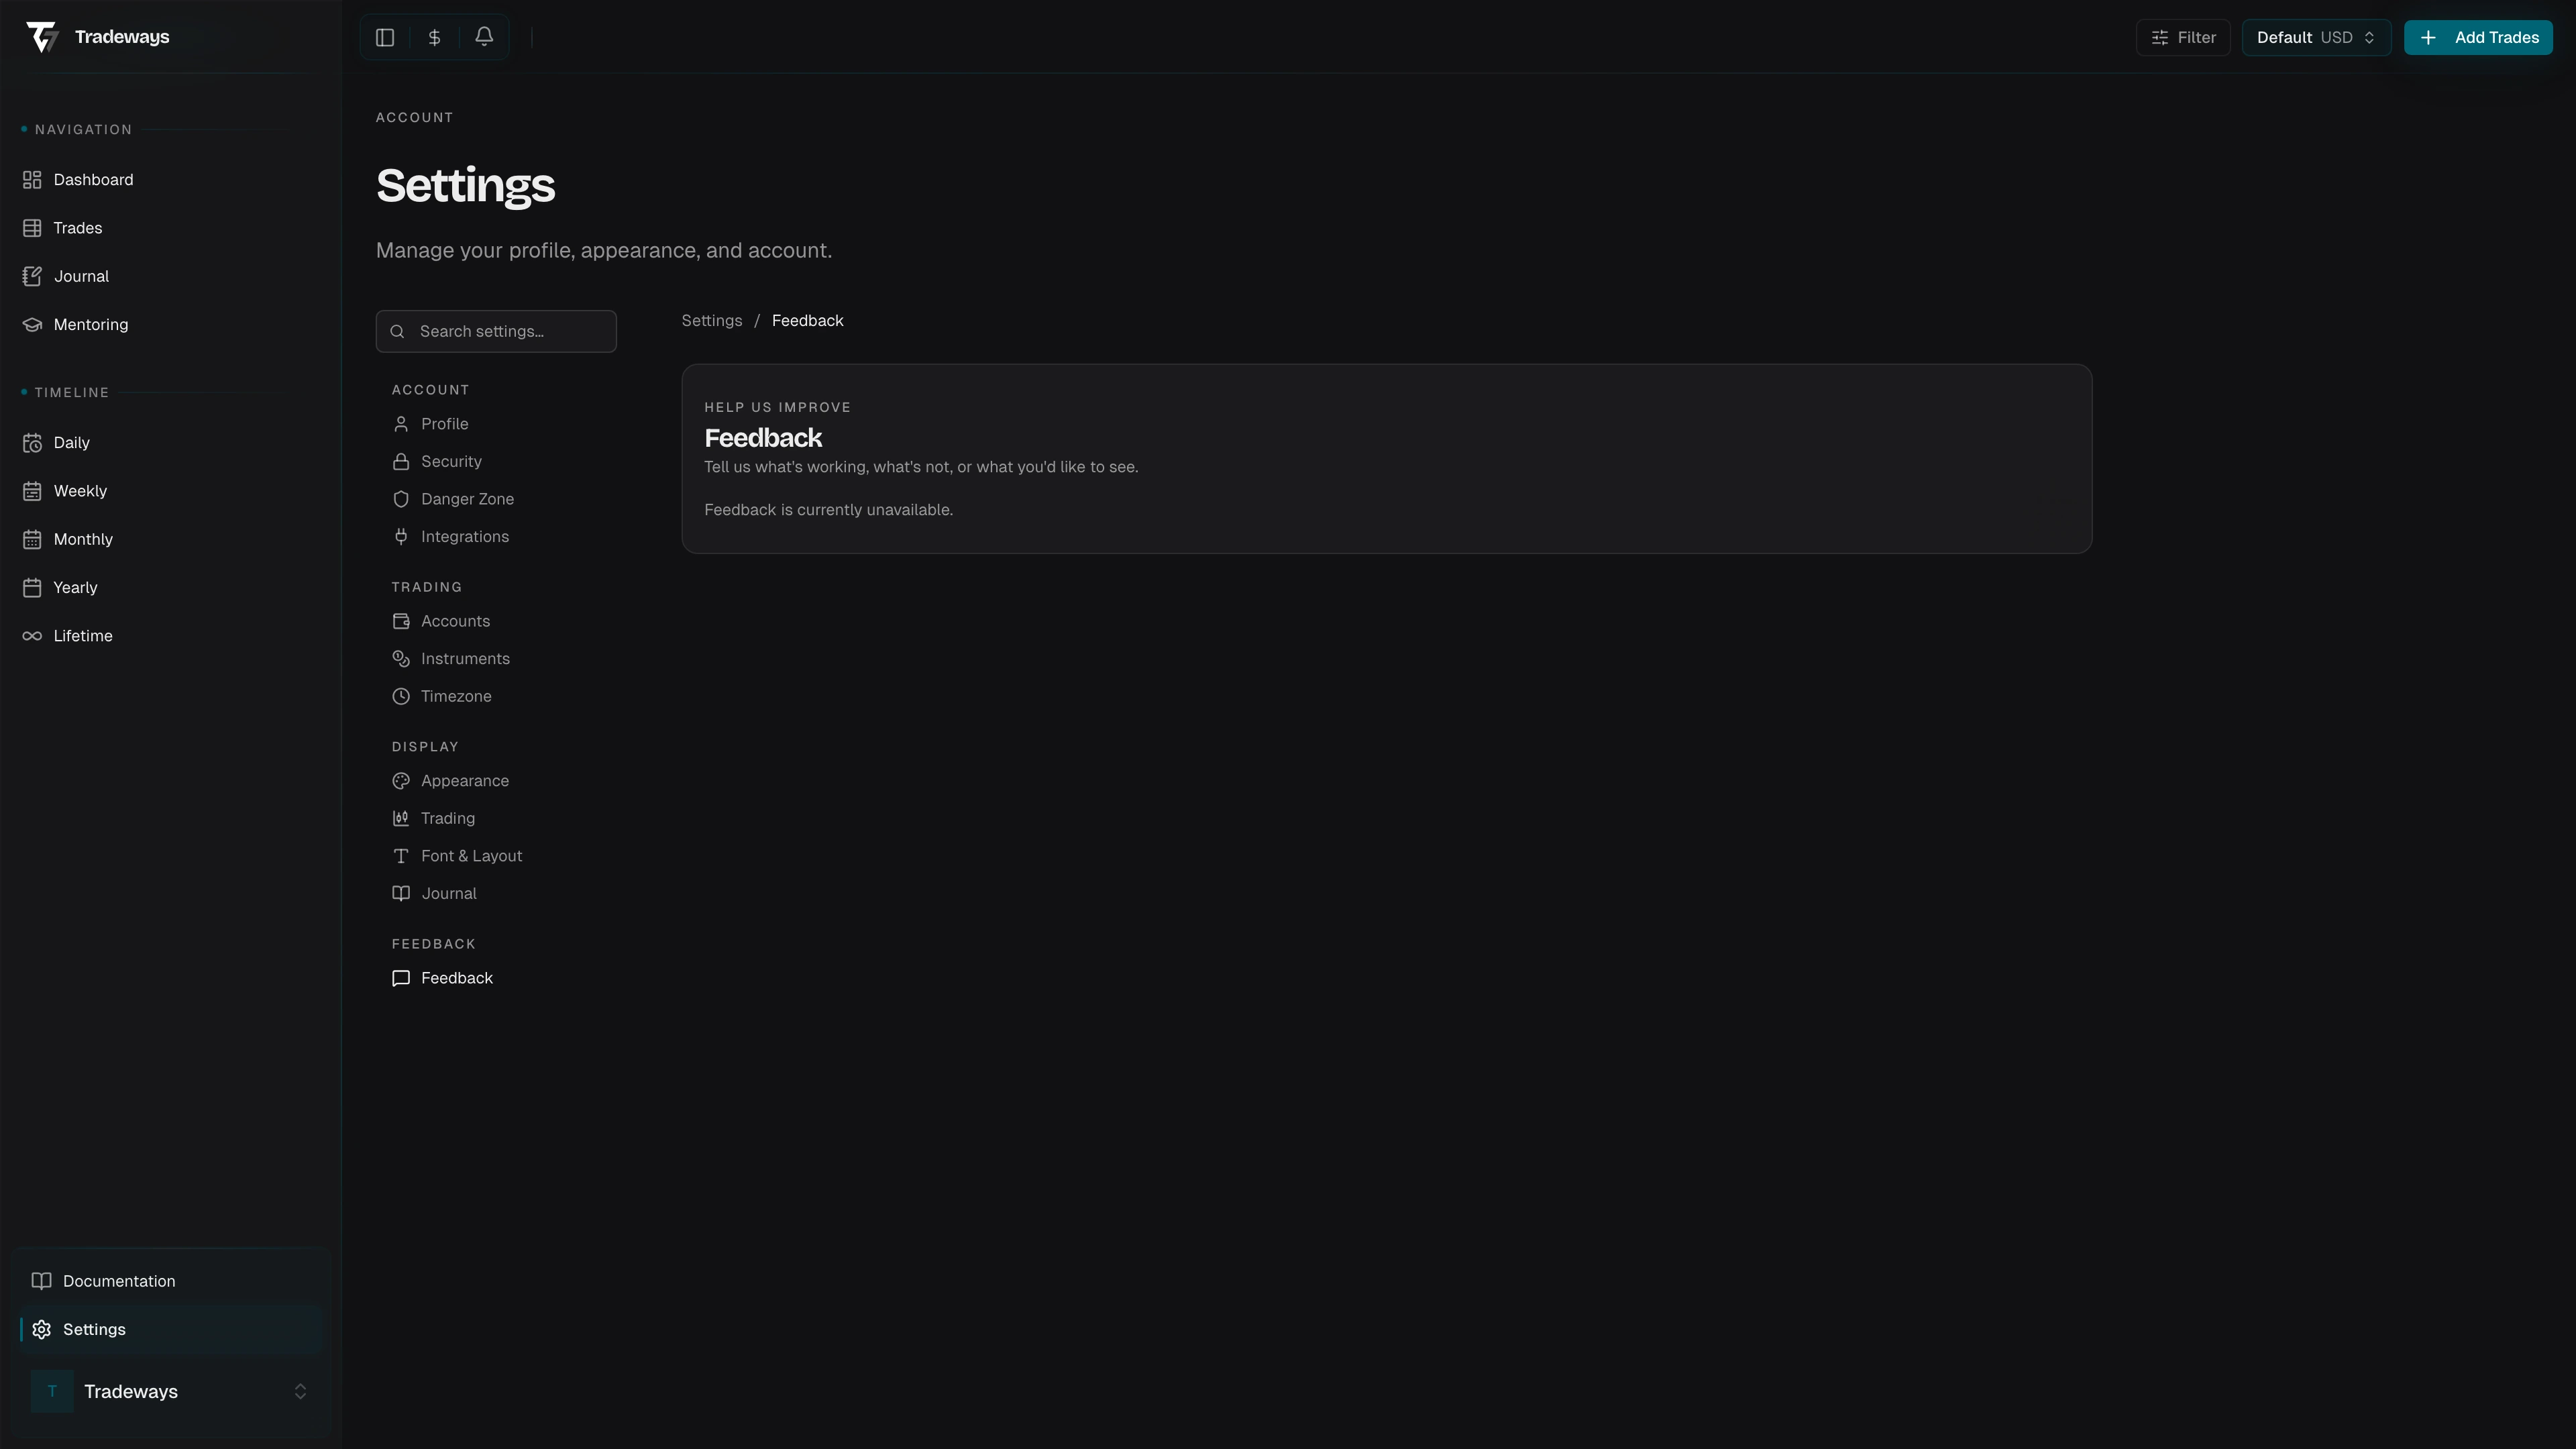
Task: Focus the Search settings field
Action: 496,331
